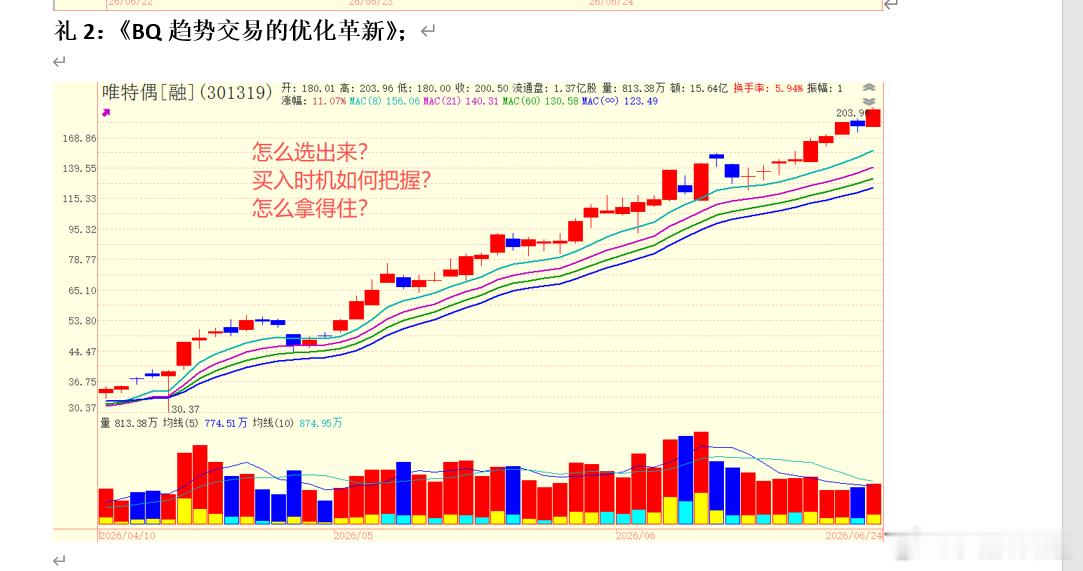This screenshot has height=571, width=1083.
Task: Click the MAC(∞) 123.49 indicator label
Action: 620,101
